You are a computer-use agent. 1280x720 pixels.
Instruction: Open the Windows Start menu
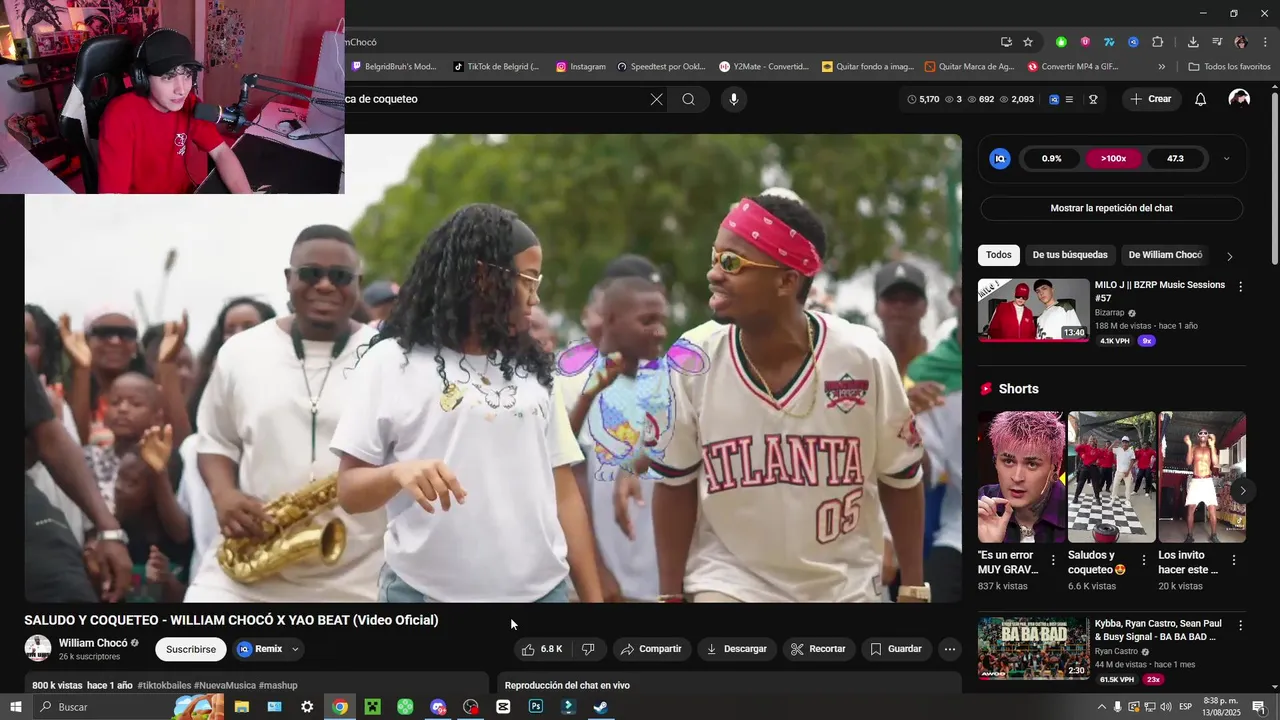click(15, 707)
